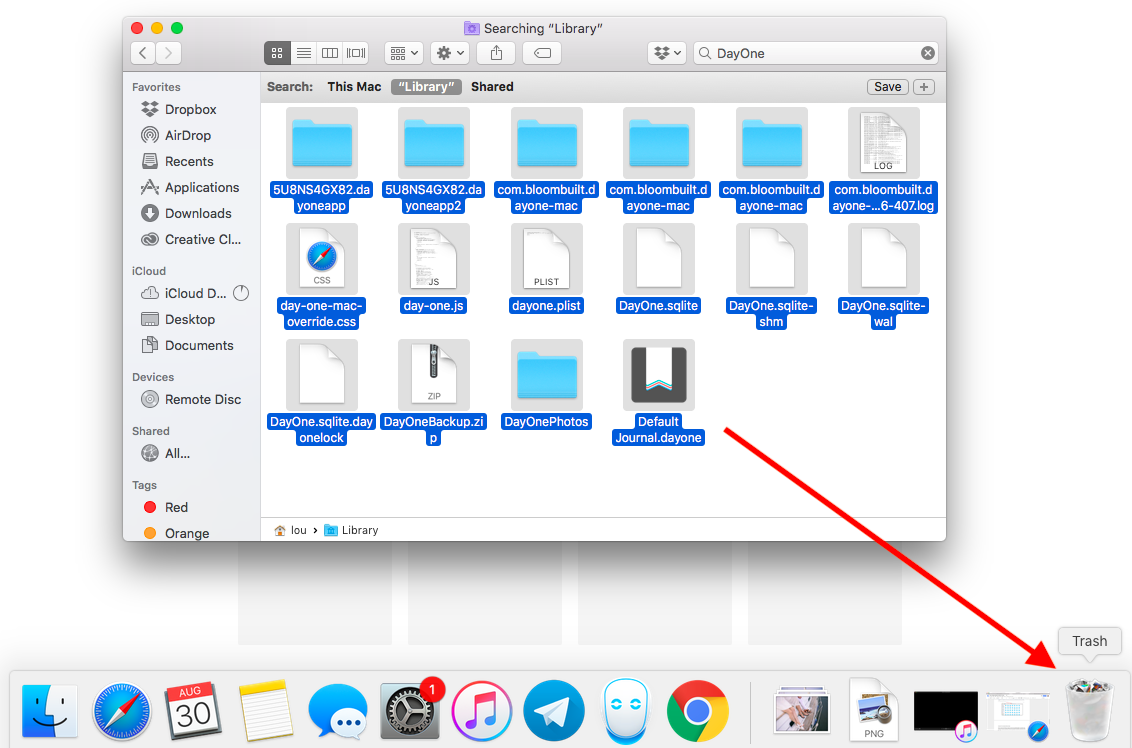Go forward in Finder history
This screenshot has height=748, width=1132.
coord(168,53)
